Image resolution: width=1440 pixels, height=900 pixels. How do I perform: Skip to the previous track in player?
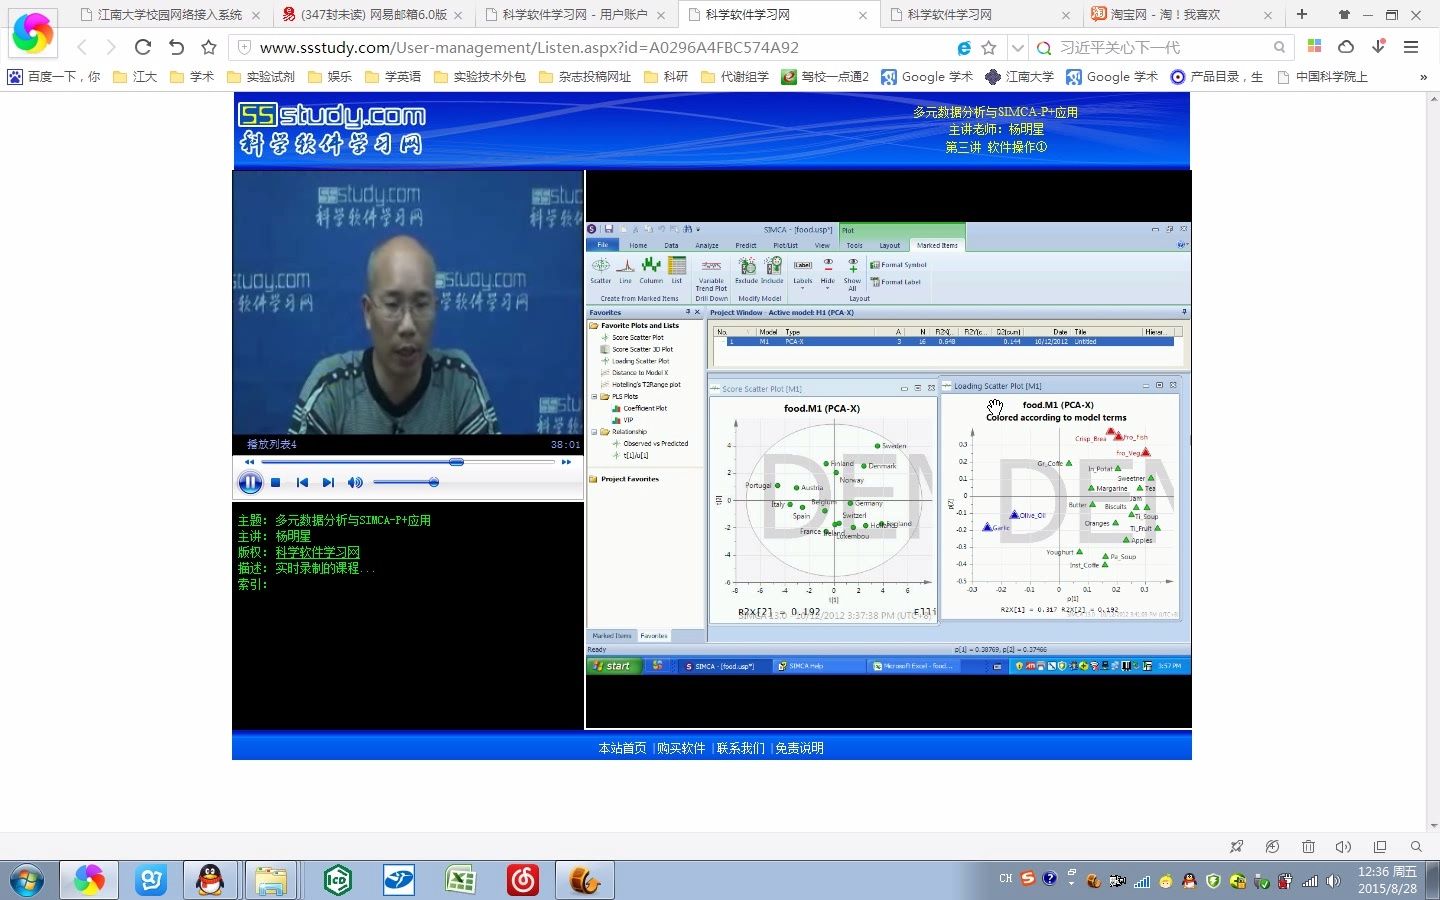[302, 482]
